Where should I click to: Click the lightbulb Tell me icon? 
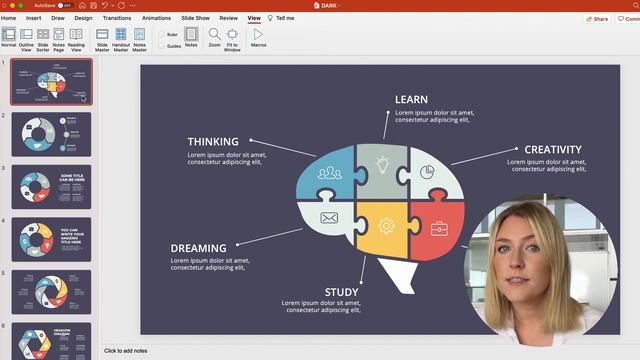(x=270, y=18)
